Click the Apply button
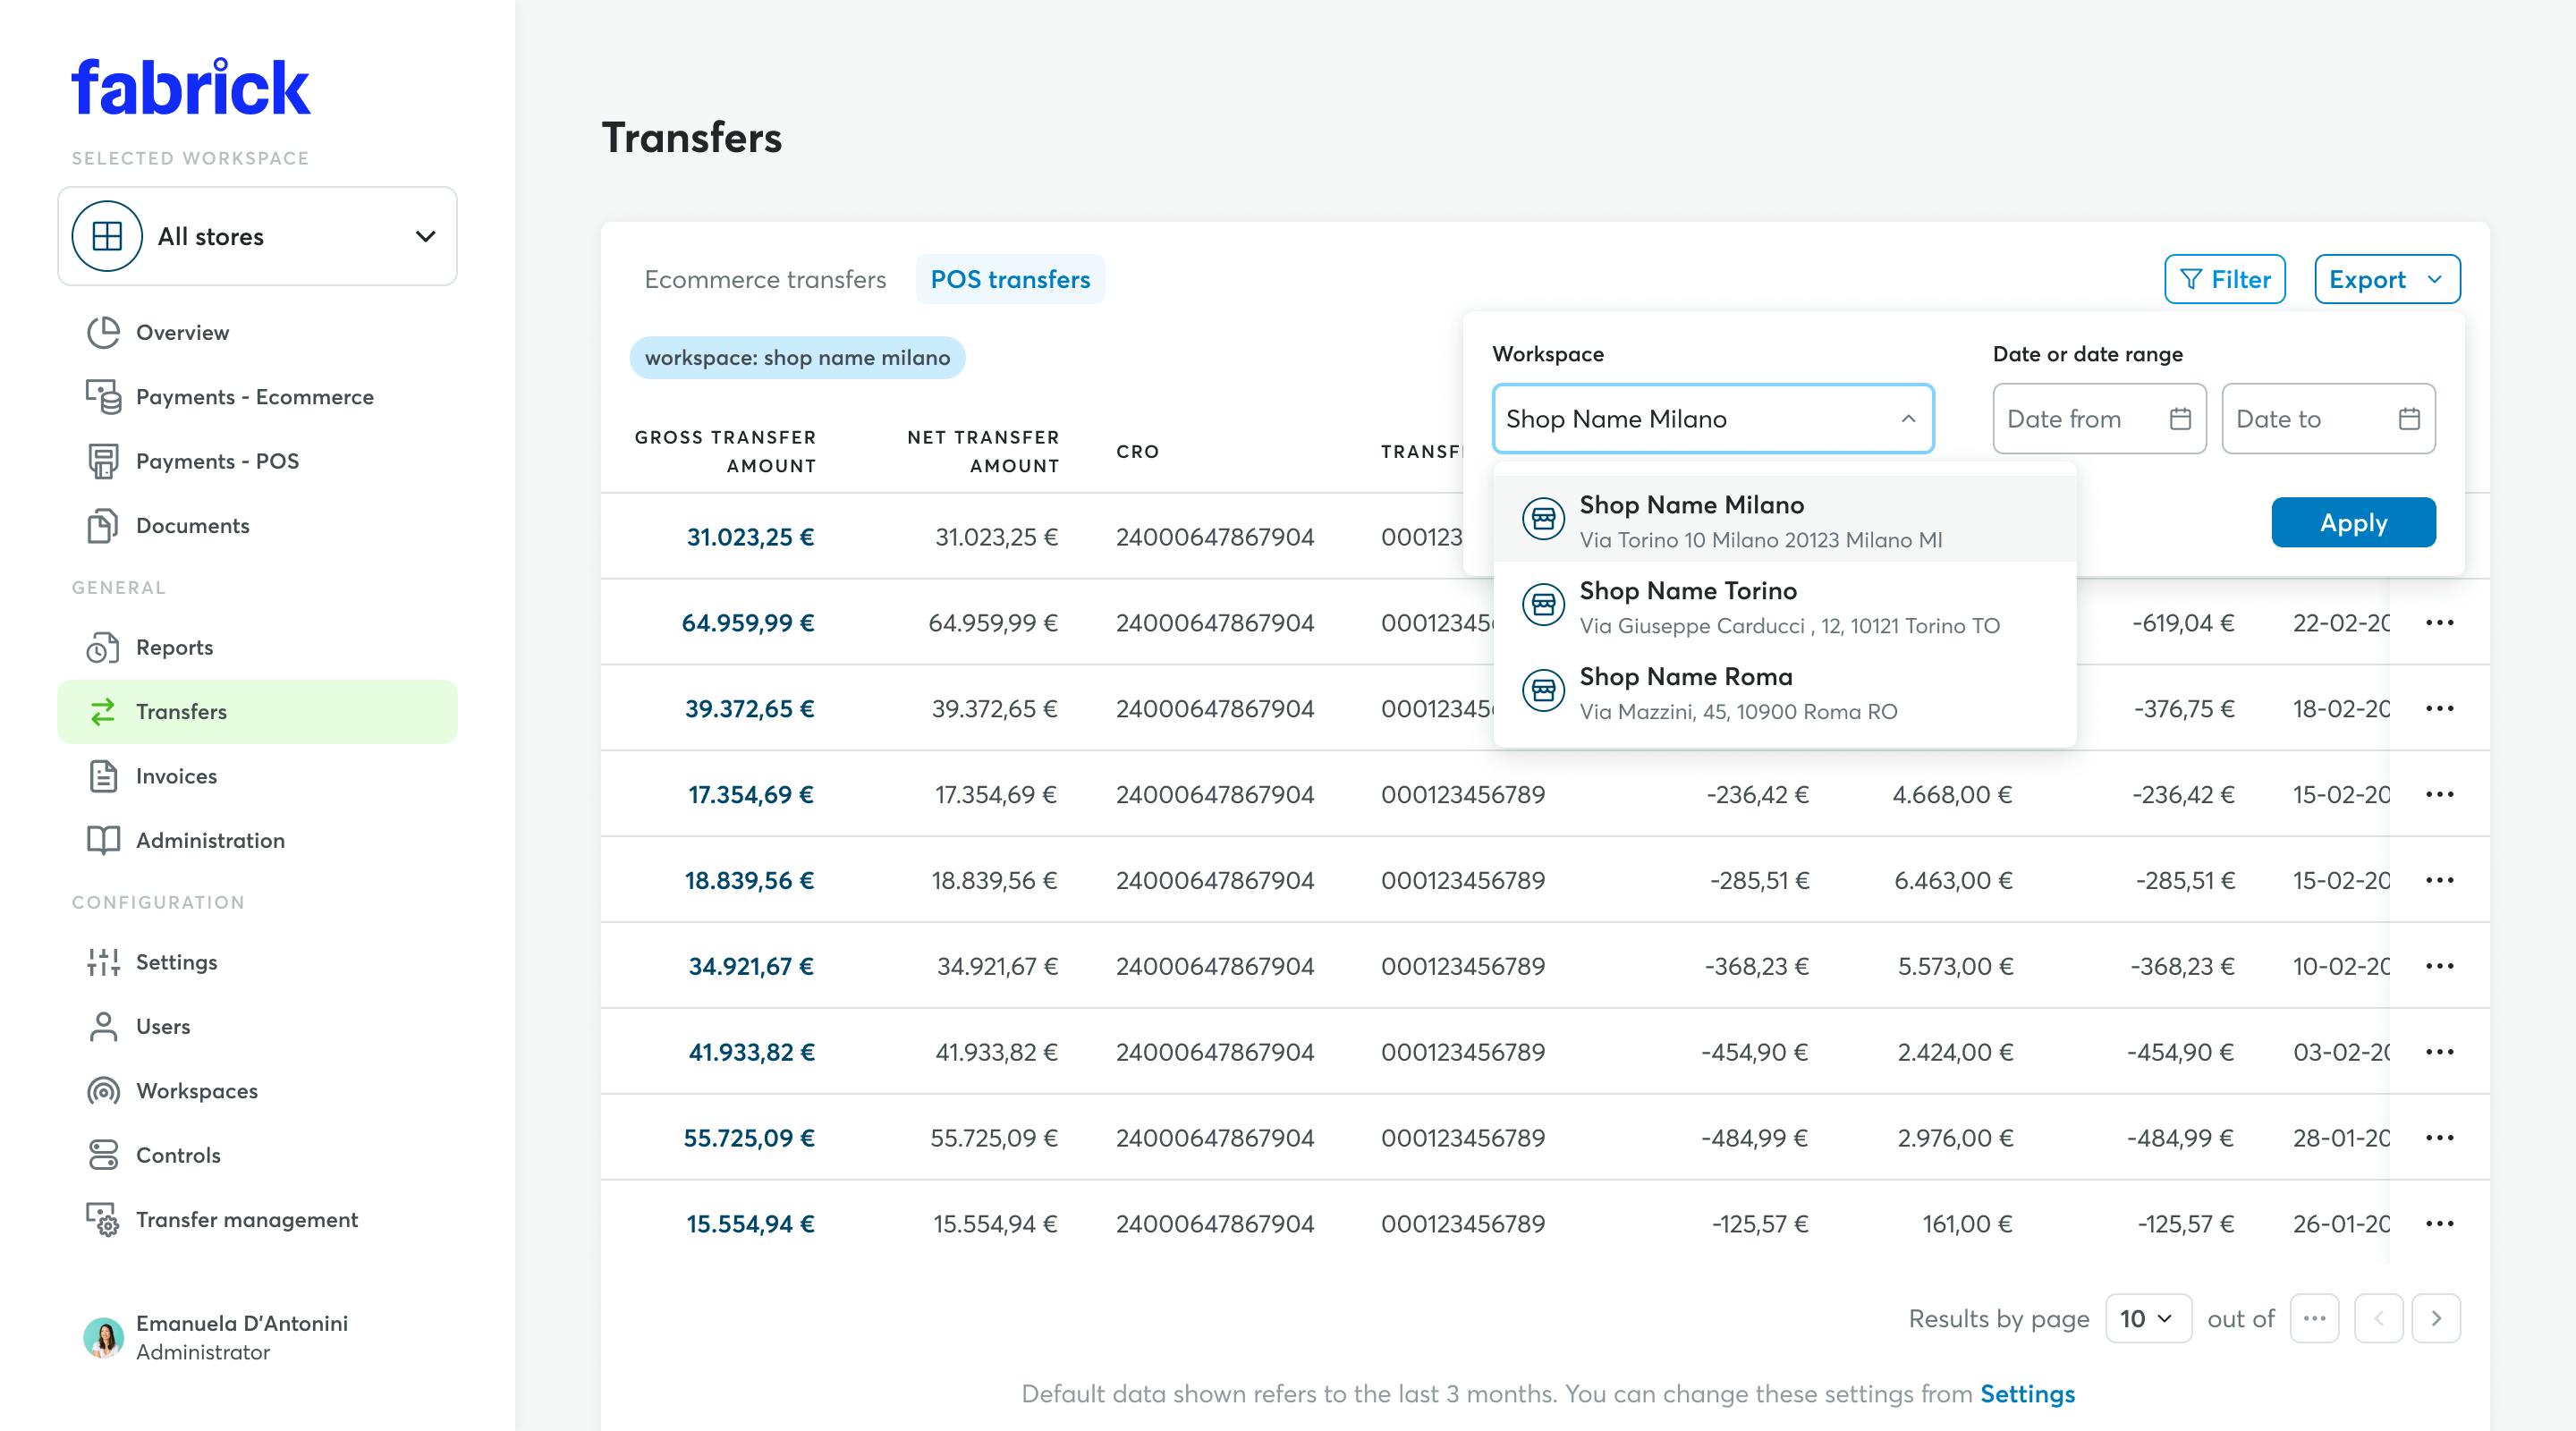The image size is (2576, 1431). (2352, 520)
